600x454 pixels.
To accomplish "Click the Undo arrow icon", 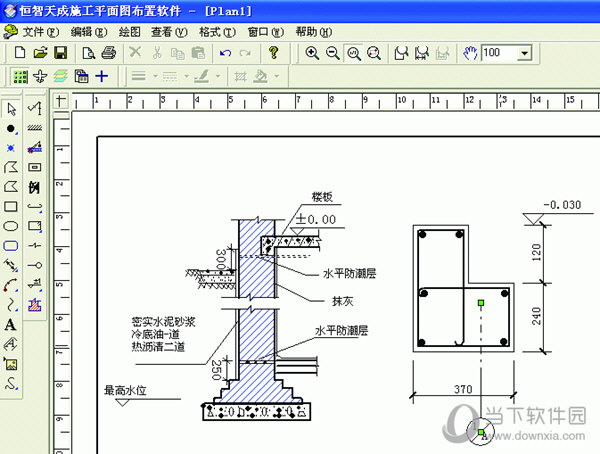I will coord(225,52).
